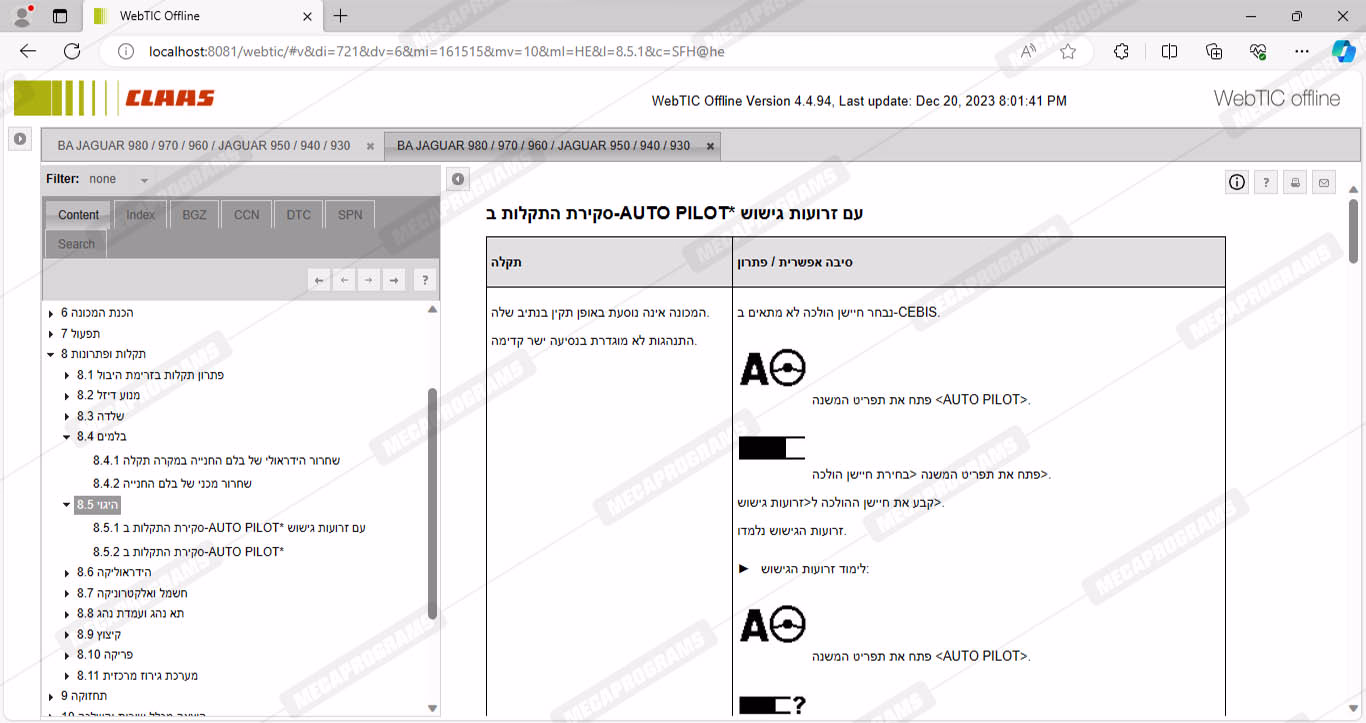Close the first BA JAGUAR document tab
This screenshot has height=723, width=1366.
point(370,146)
